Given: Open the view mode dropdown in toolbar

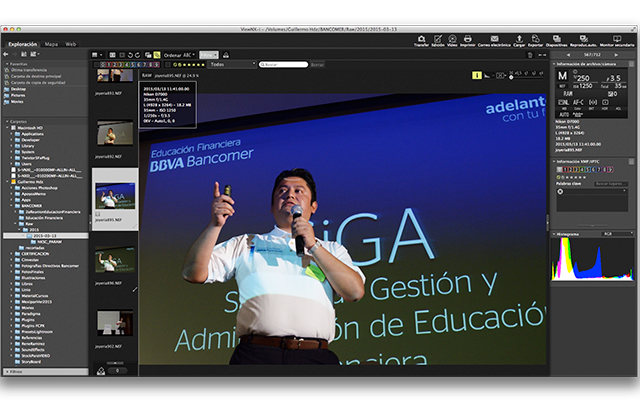Looking at the screenshot, I should (97, 55).
